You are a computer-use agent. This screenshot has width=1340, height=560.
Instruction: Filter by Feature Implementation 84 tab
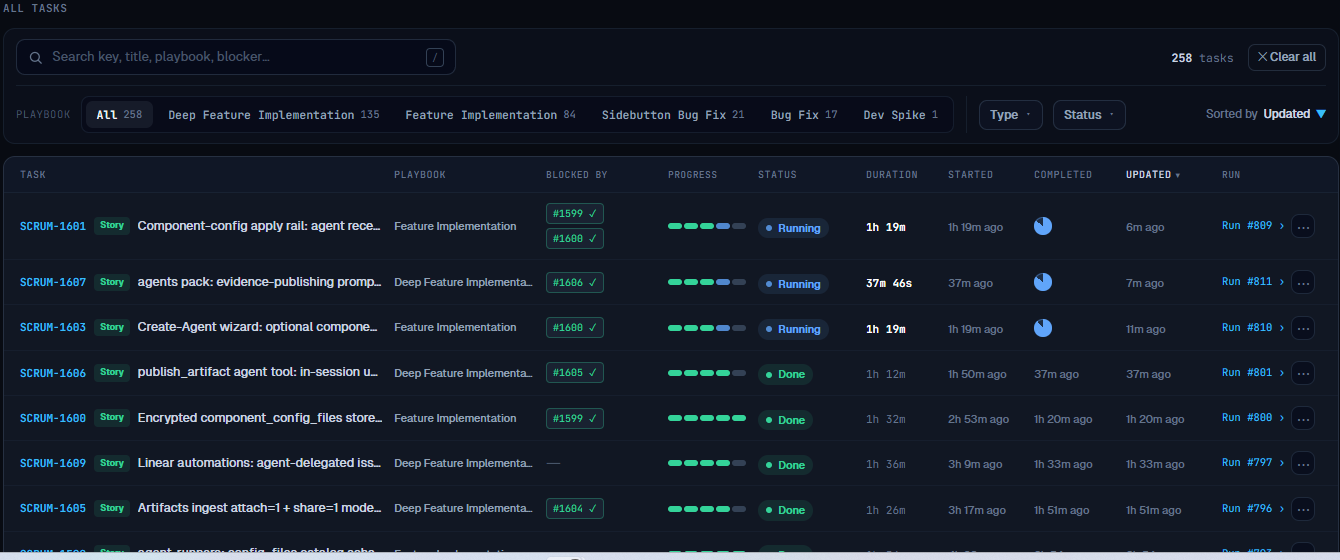[x=490, y=115]
